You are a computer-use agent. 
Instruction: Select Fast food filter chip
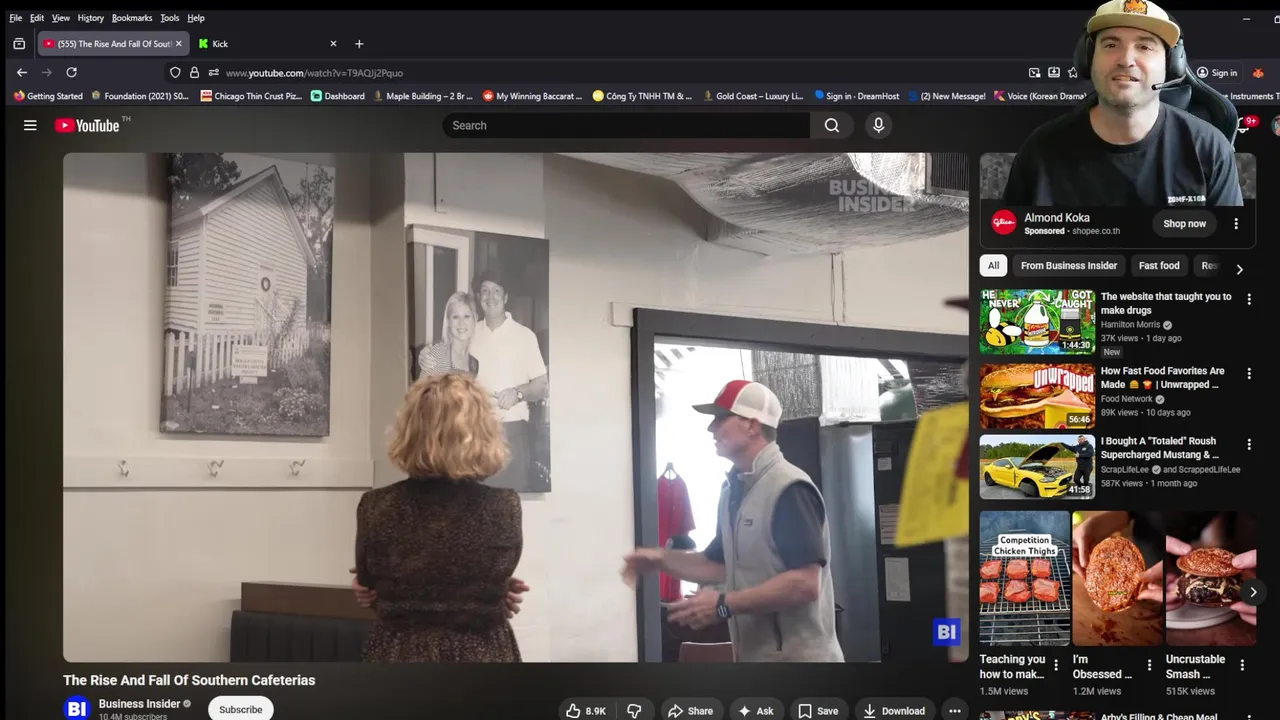click(1159, 265)
